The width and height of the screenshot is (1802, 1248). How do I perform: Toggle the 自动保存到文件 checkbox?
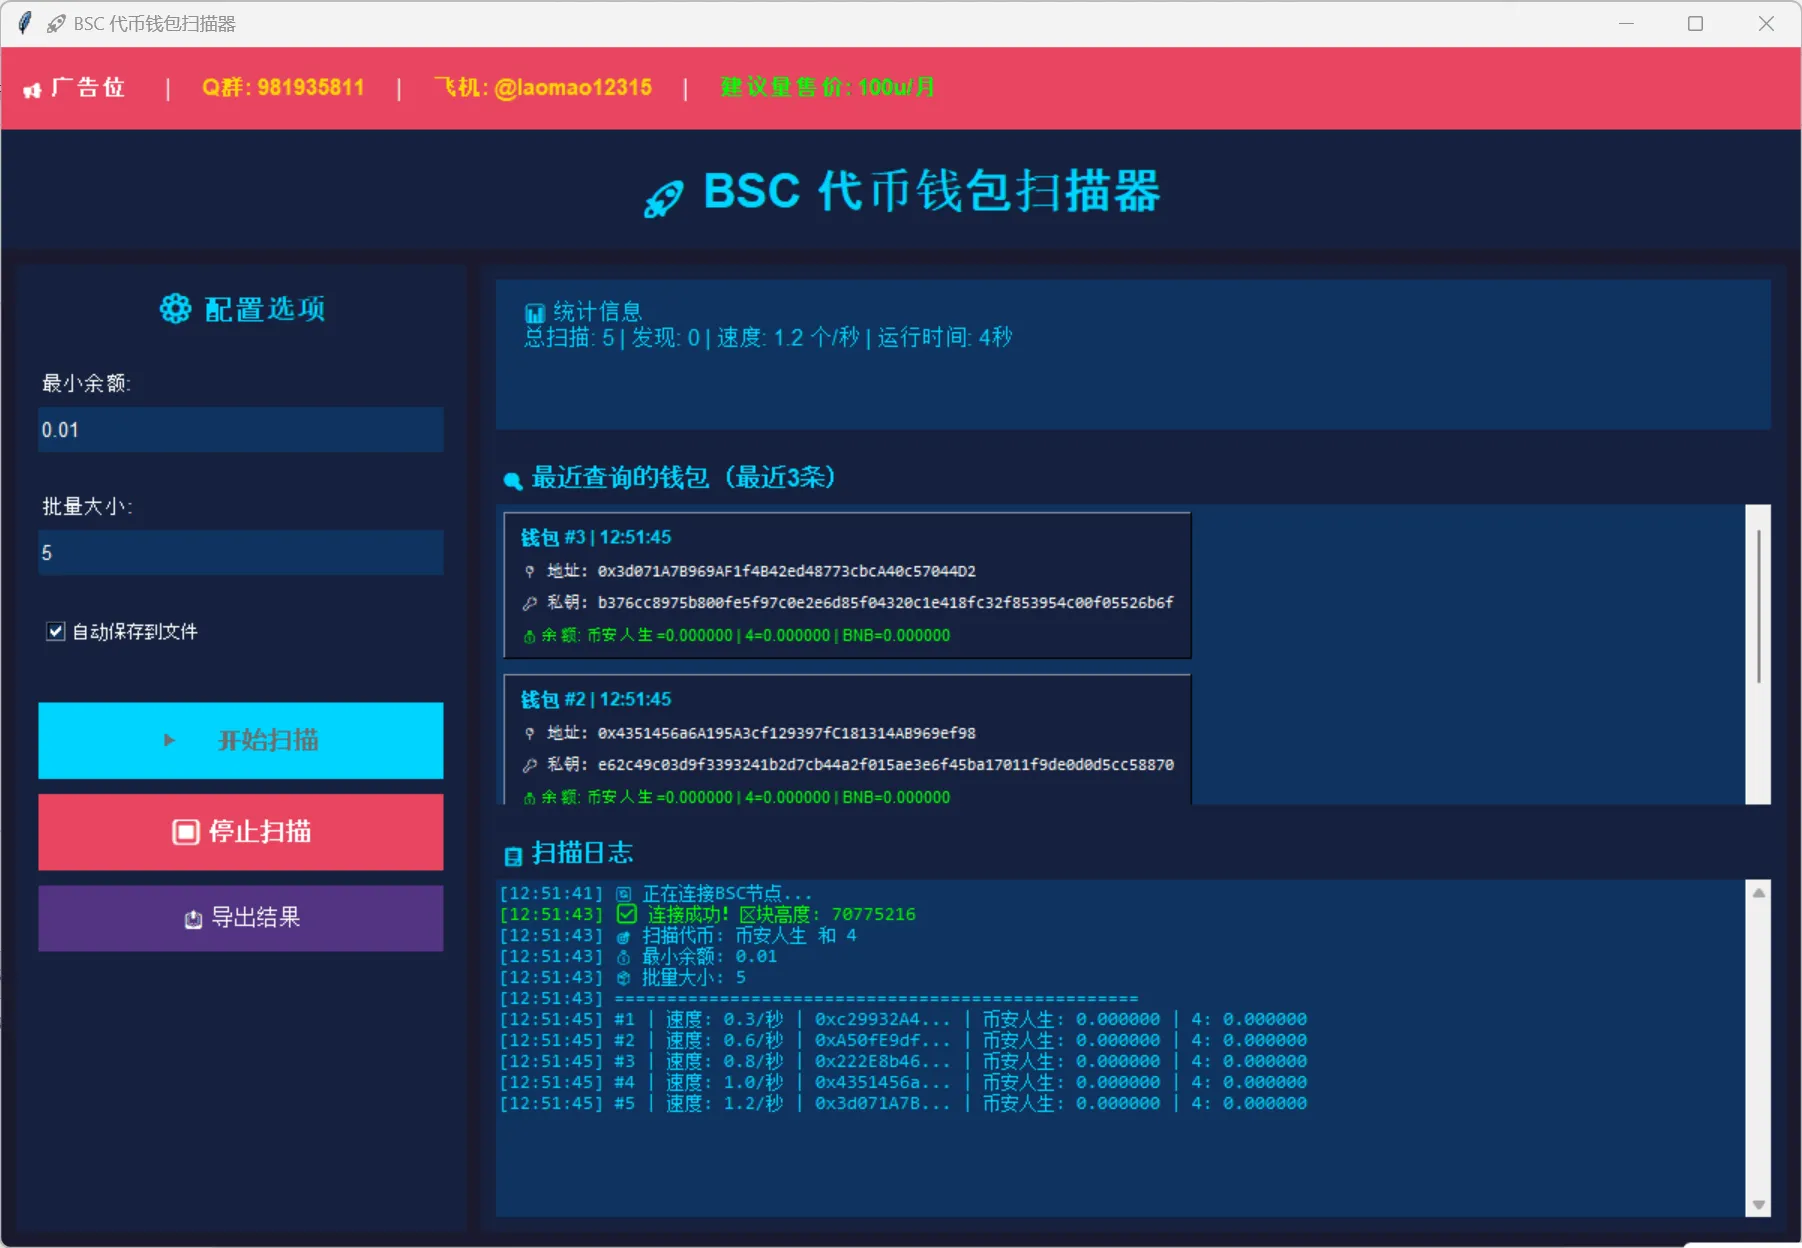(56, 631)
